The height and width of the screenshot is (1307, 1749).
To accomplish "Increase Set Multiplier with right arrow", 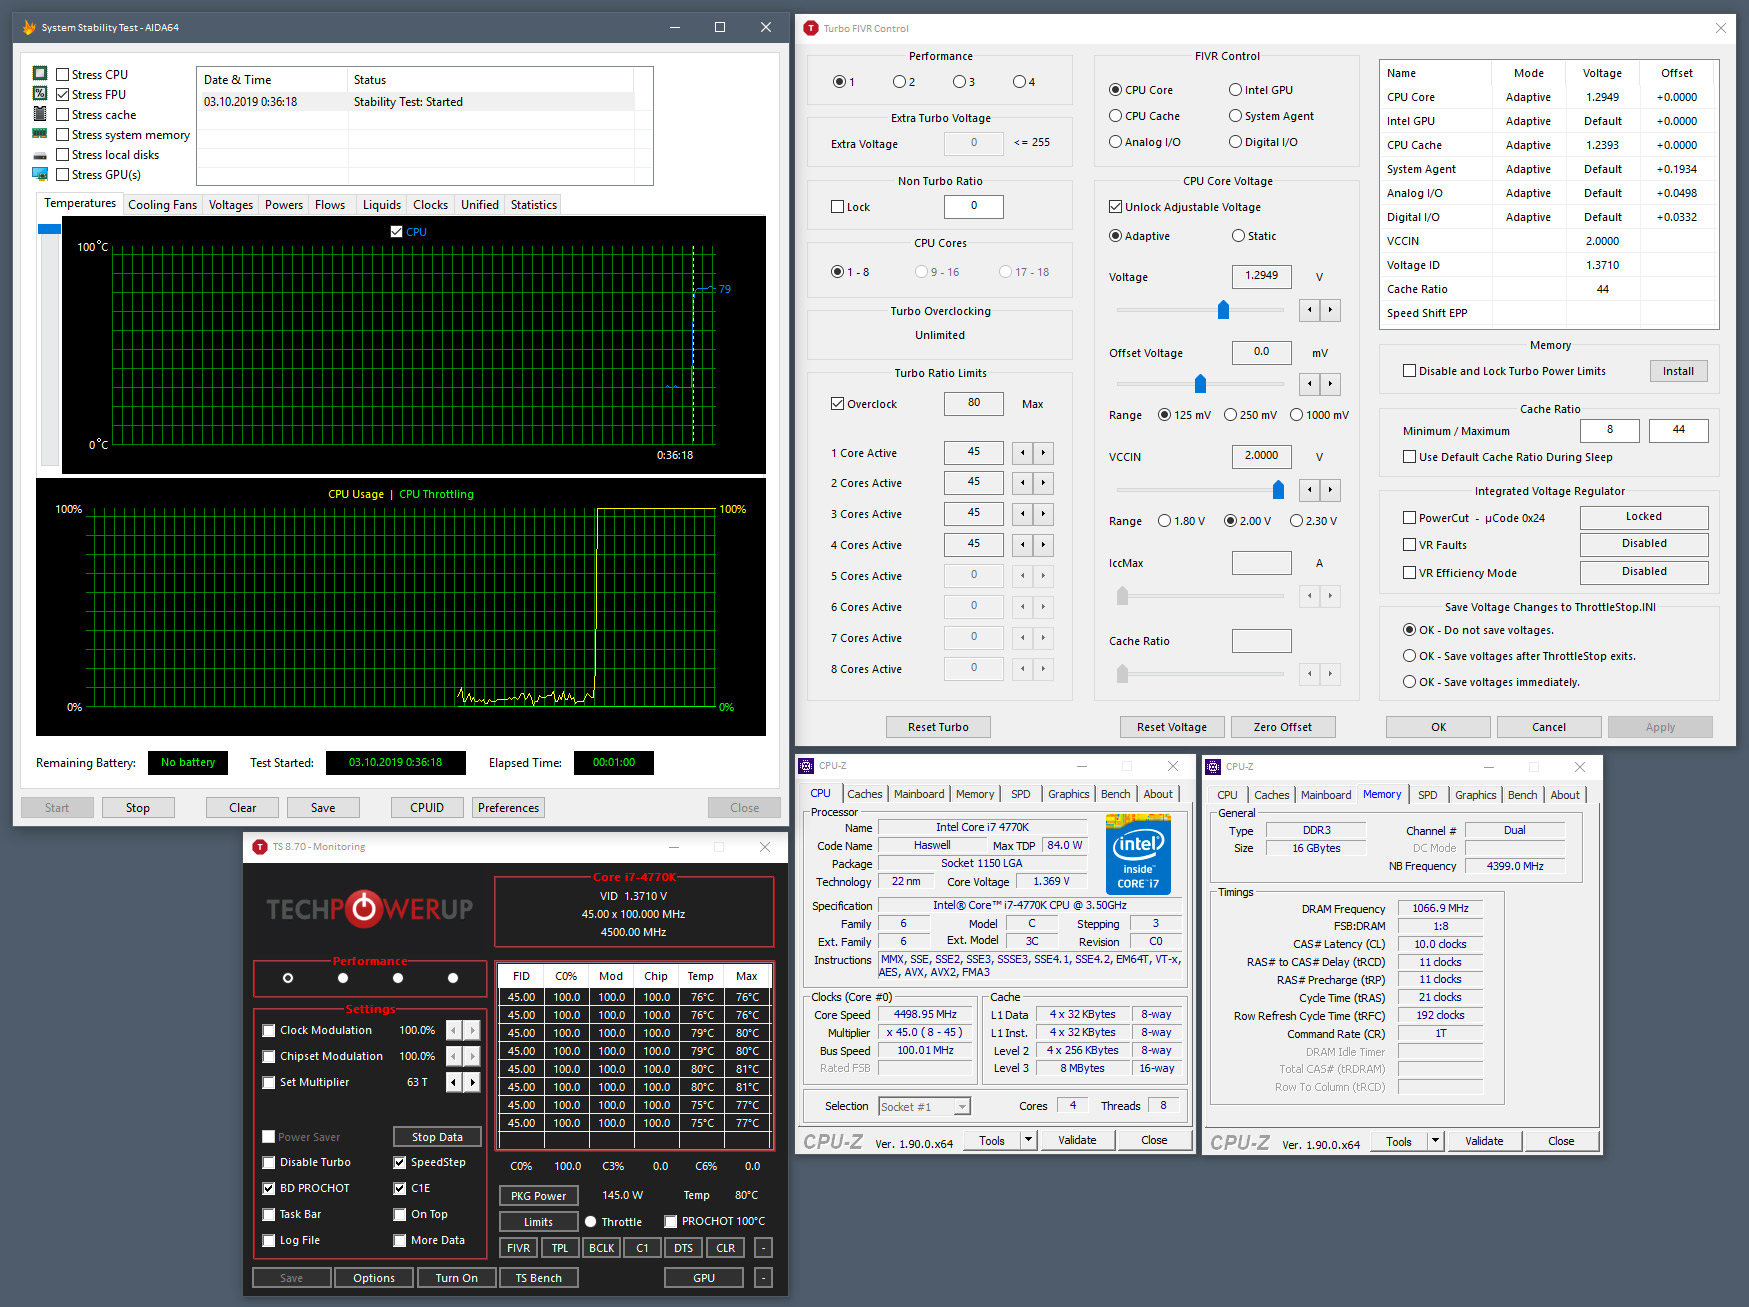I will tap(472, 1082).
